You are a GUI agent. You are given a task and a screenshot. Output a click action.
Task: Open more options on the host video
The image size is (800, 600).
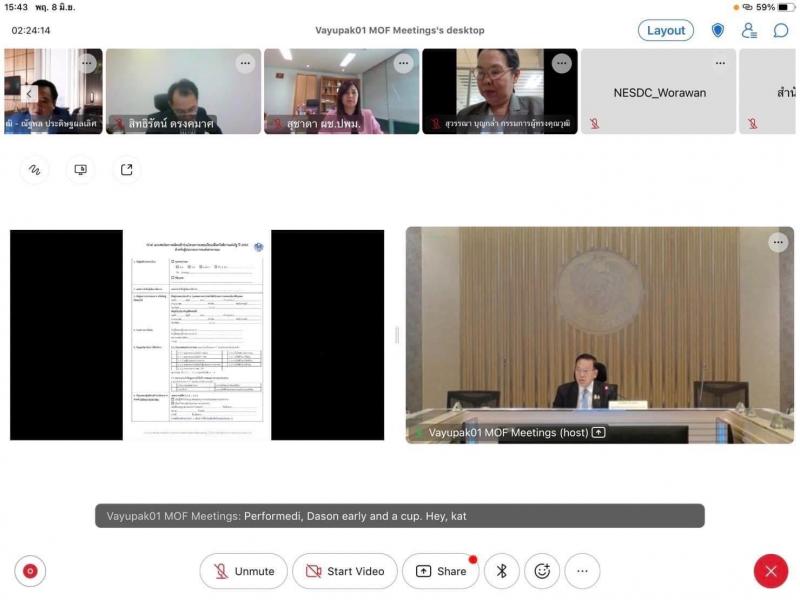coord(778,242)
